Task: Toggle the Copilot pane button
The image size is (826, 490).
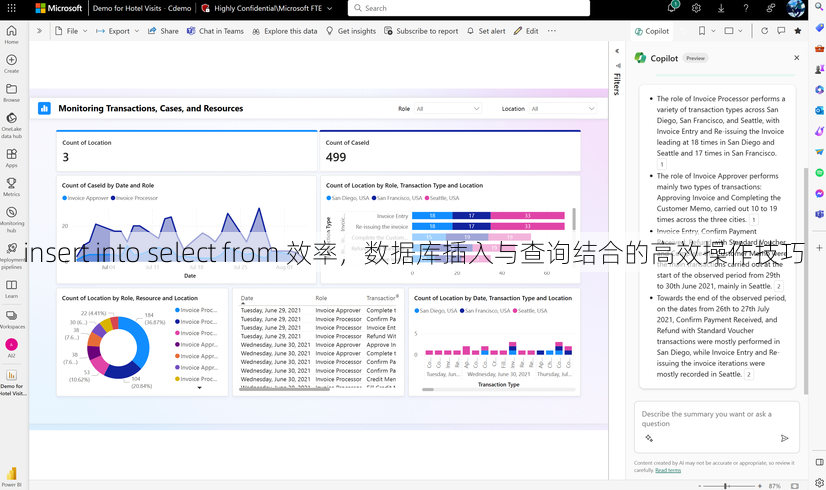Action: click(652, 31)
